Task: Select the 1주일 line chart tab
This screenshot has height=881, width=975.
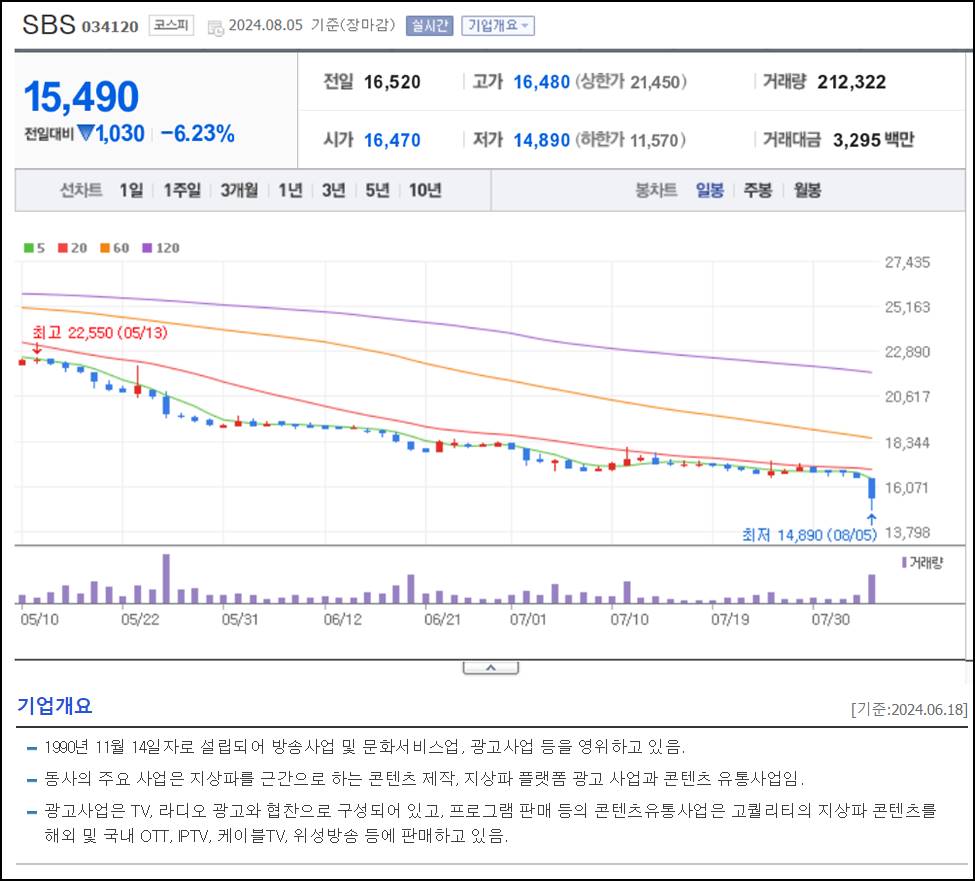Action: [x=182, y=190]
